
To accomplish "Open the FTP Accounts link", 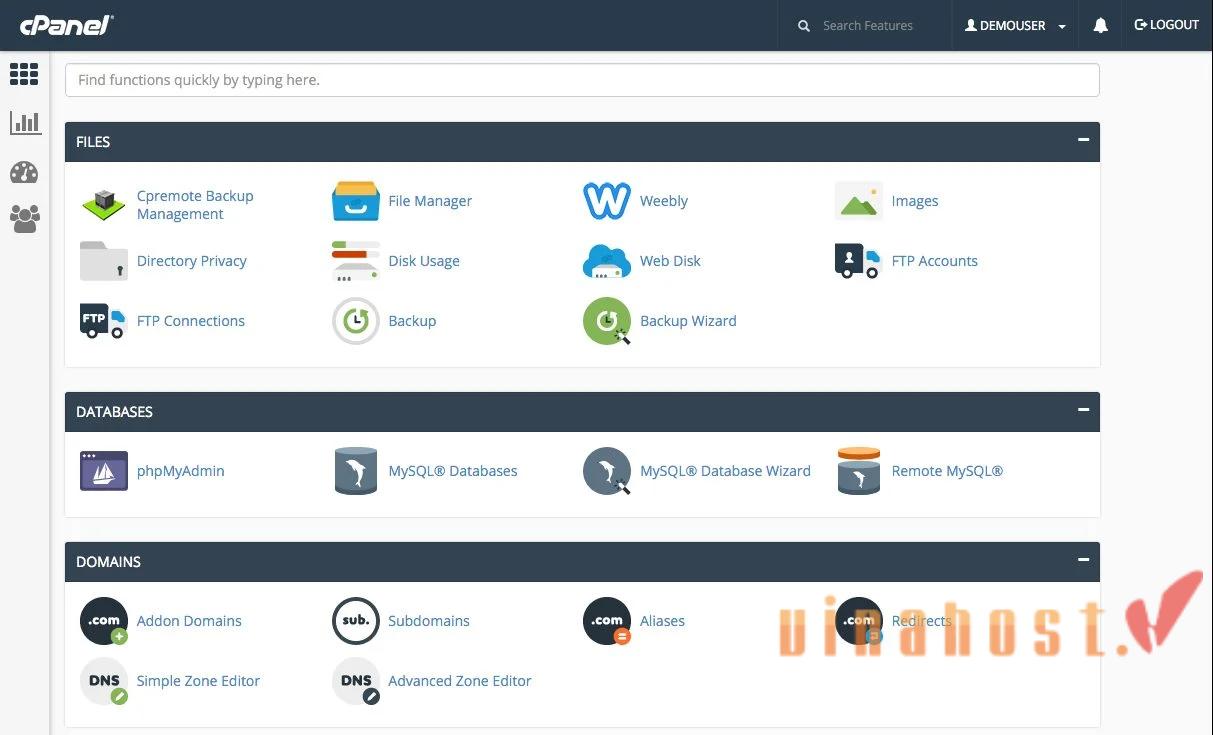I will [x=935, y=261].
